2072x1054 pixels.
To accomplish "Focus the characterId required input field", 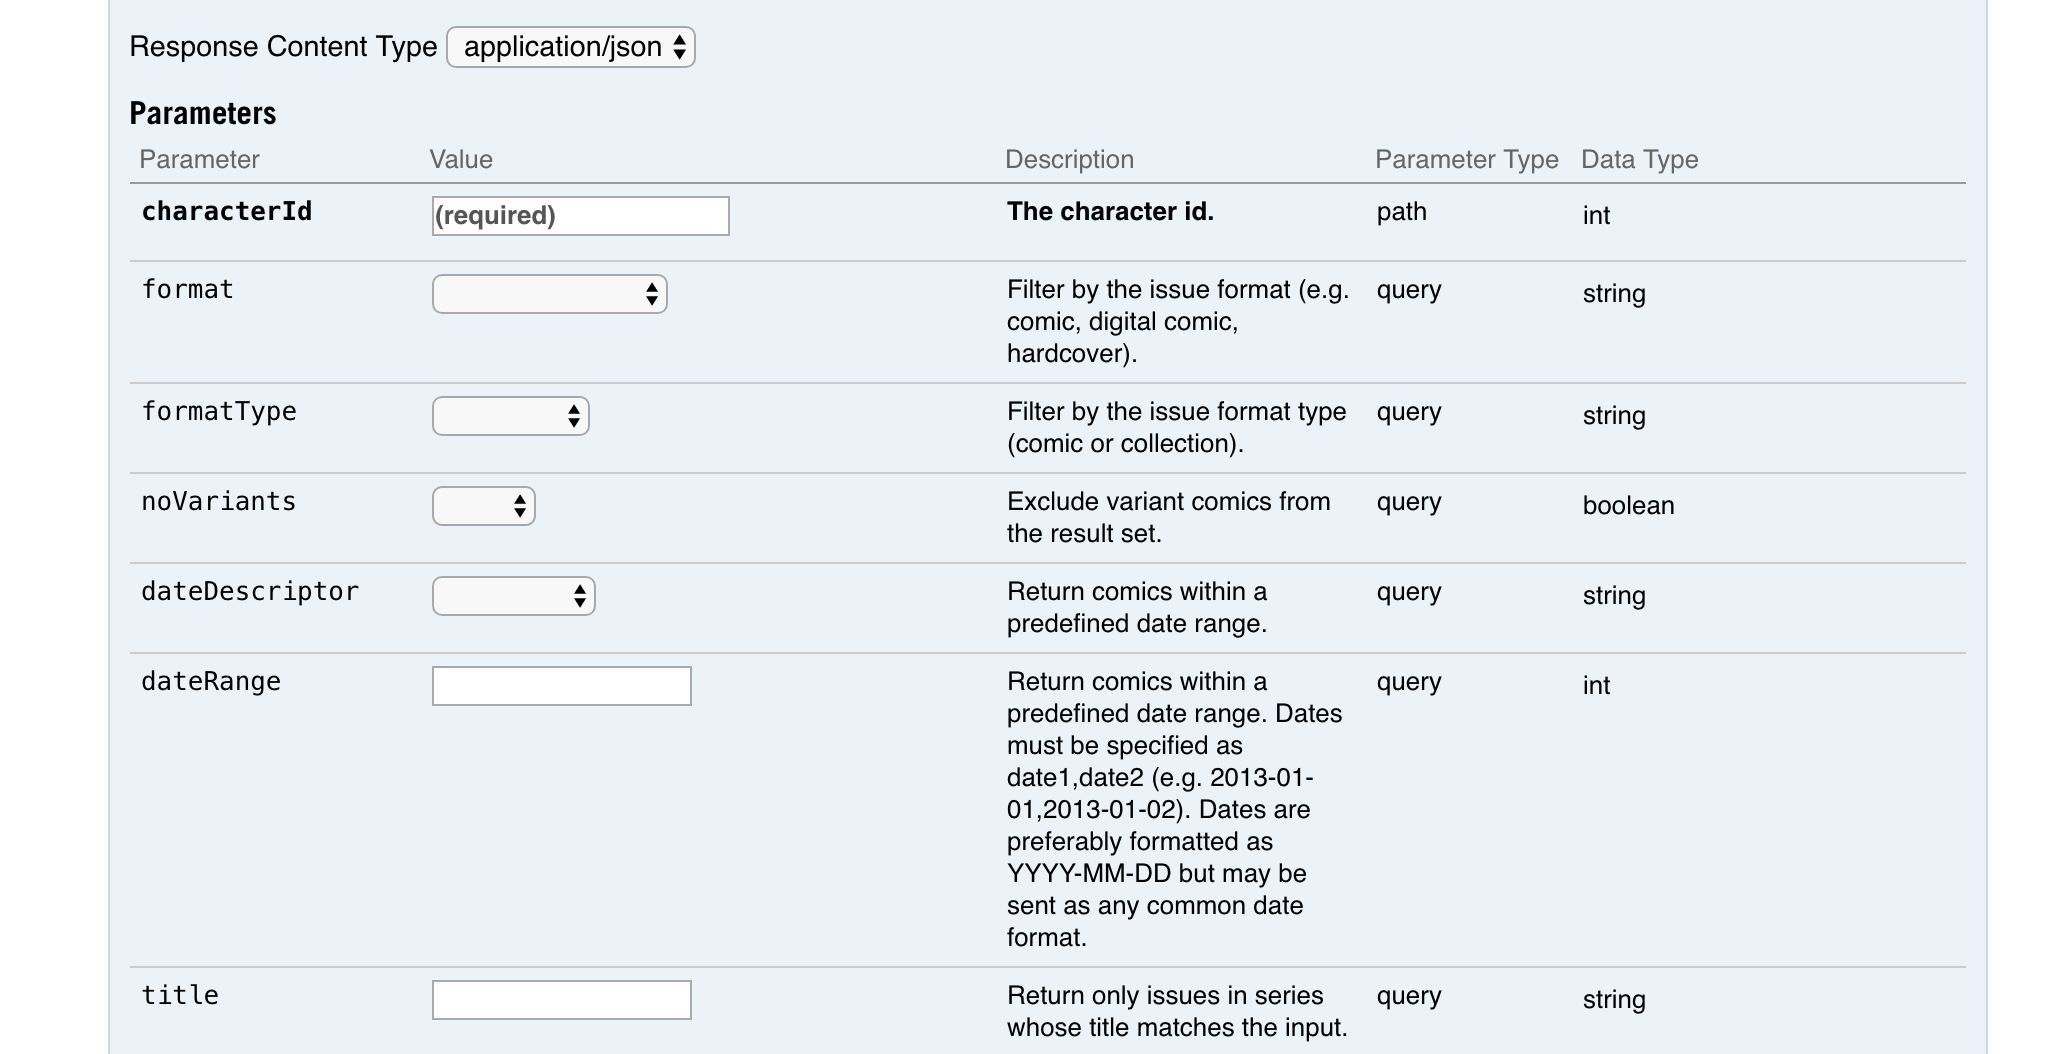I will click(580, 216).
